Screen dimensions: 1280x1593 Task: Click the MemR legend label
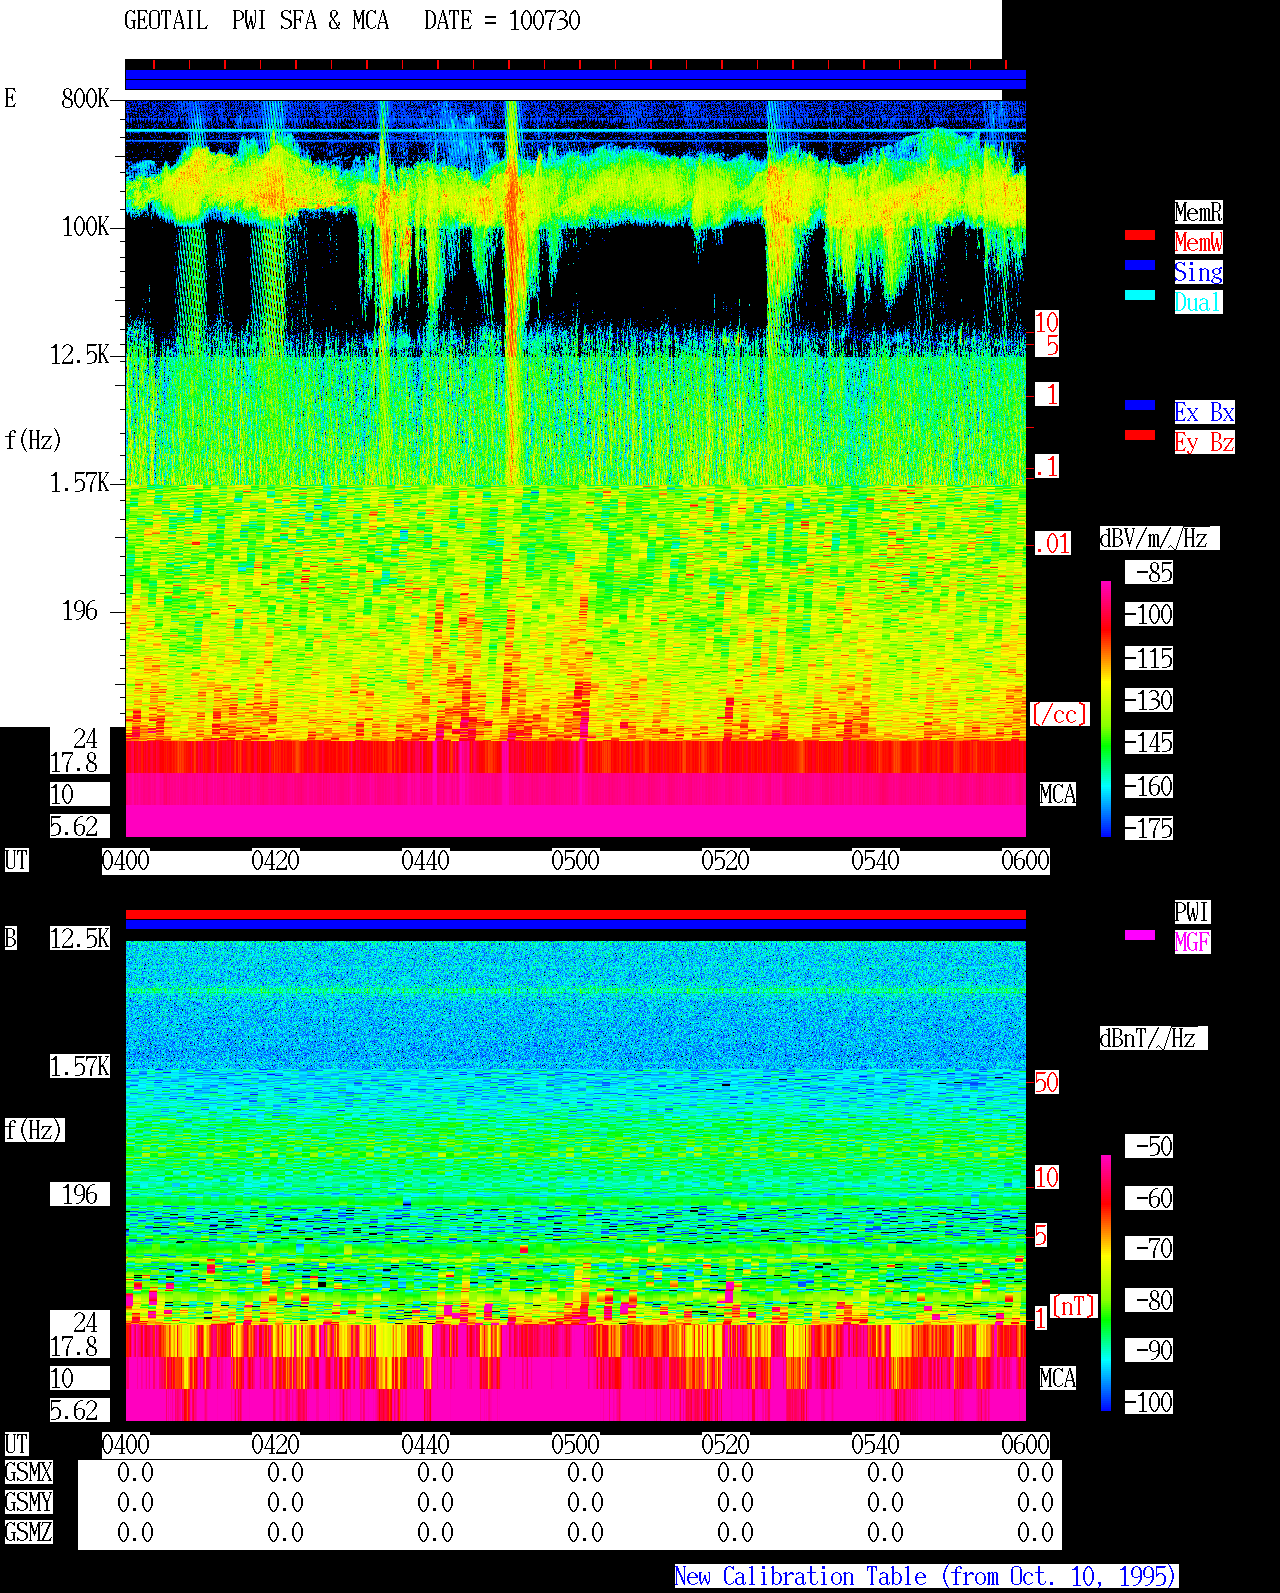click(x=1198, y=212)
